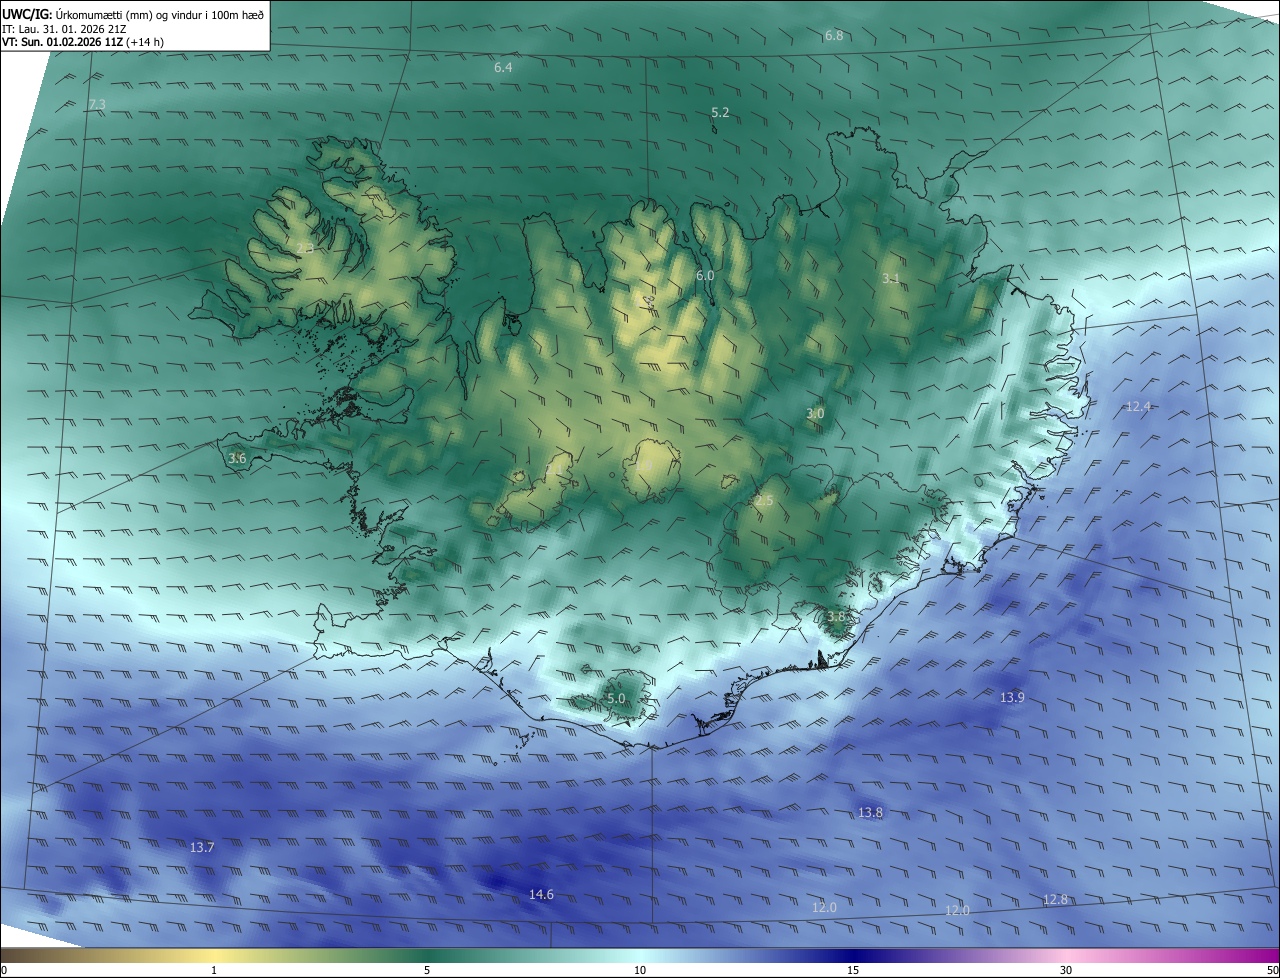
Task: Click the 5.0 value label
Action: coord(616,699)
